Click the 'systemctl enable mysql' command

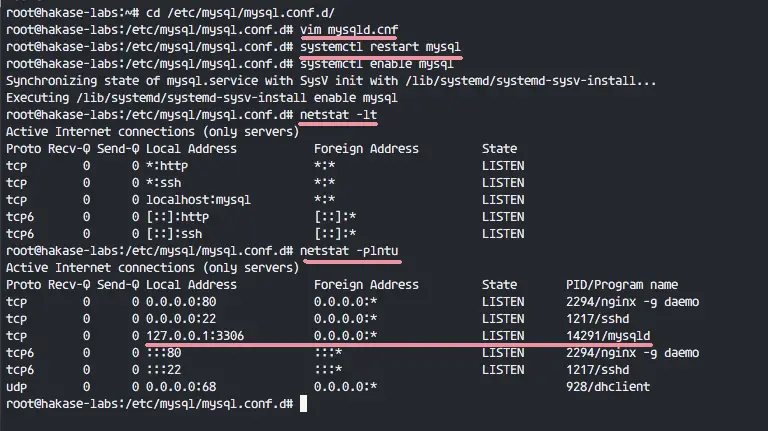point(377,64)
